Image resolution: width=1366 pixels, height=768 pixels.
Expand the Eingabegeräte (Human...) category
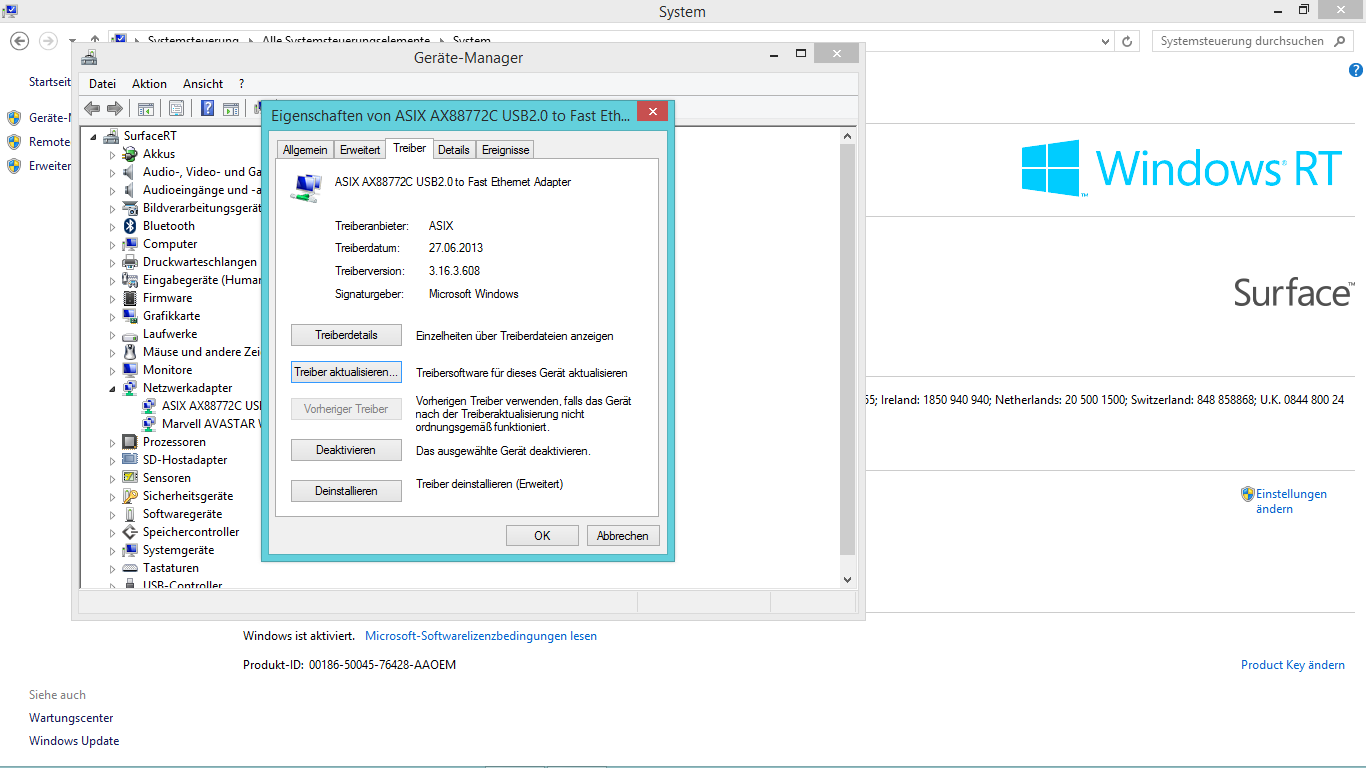(x=113, y=280)
